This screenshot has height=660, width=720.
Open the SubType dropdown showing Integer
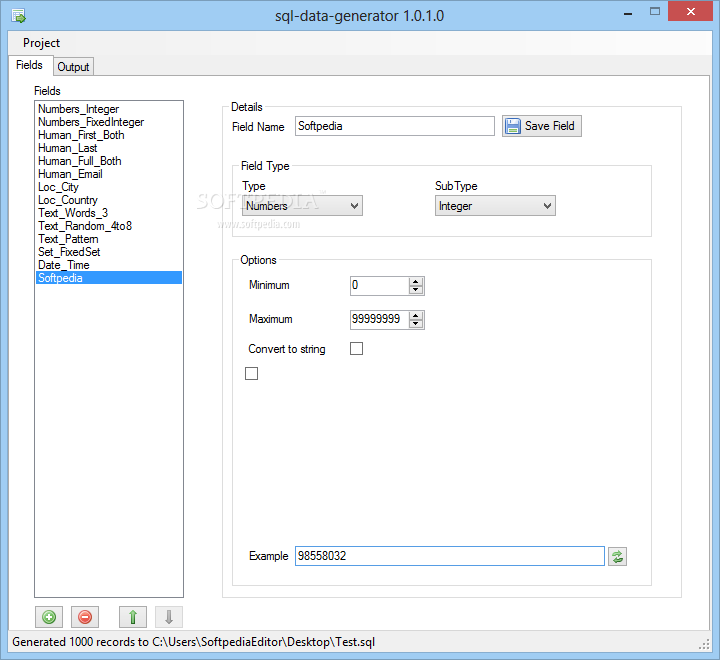[495, 206]
